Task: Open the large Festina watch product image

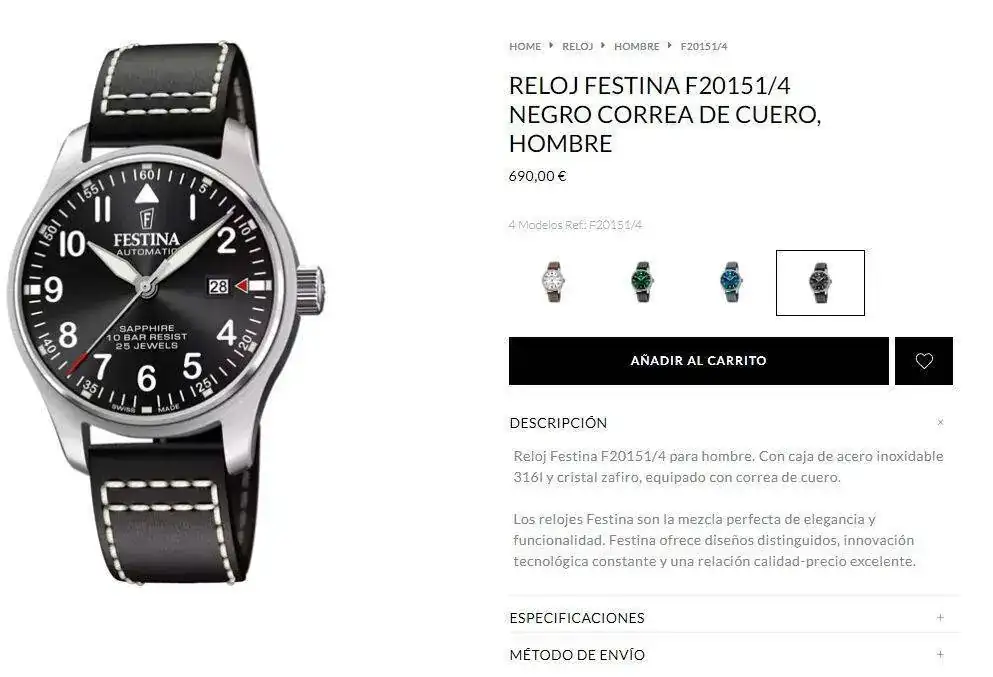Action: [166, 311]
